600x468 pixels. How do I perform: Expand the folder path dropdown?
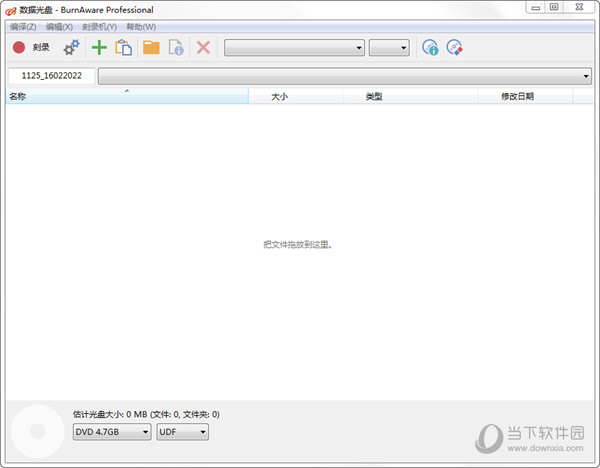tap(345, 76)
